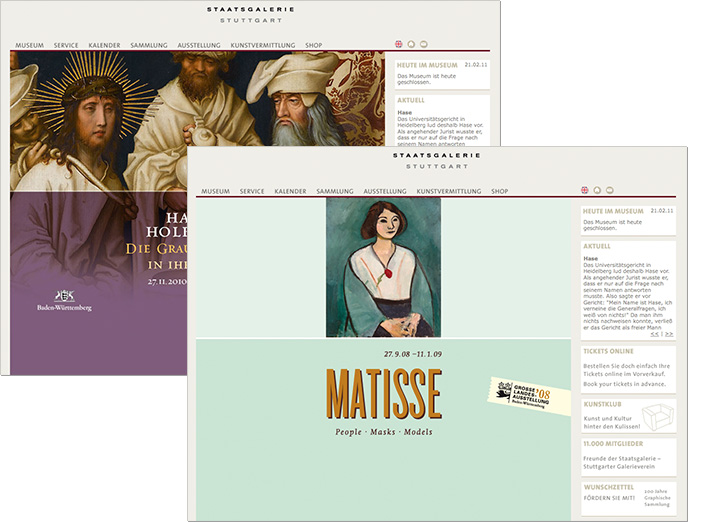Click the home icon in front window
Viewport: 725px width, 522px height.
(597, 190)
